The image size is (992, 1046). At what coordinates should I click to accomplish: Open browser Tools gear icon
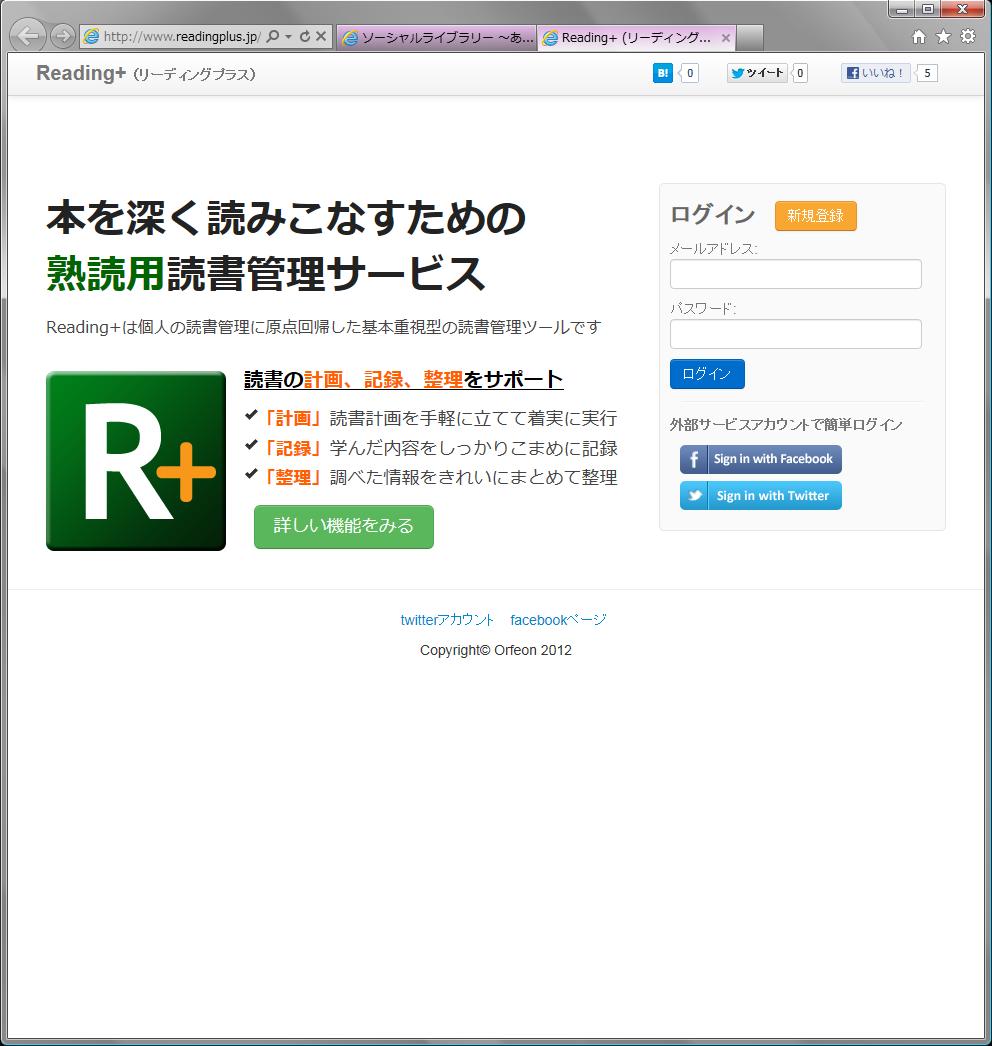tap(967, 37)
